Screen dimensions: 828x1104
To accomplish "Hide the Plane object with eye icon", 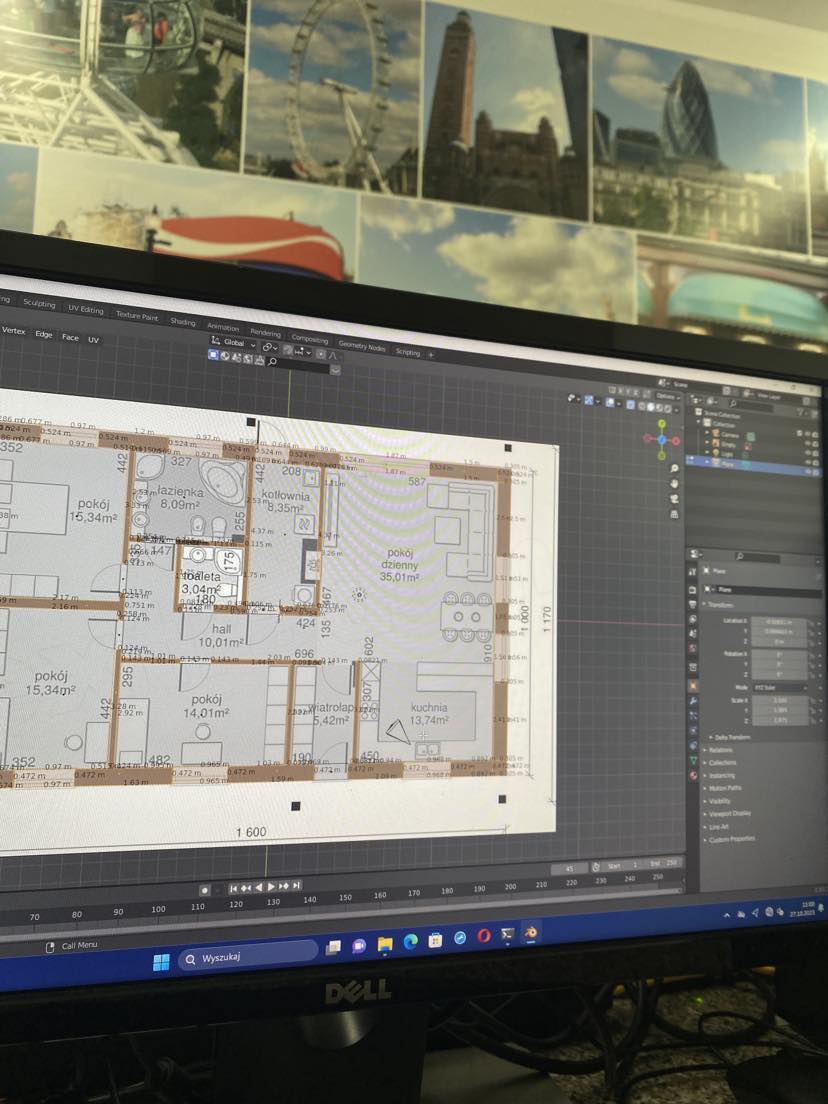I will click(808, 472).
